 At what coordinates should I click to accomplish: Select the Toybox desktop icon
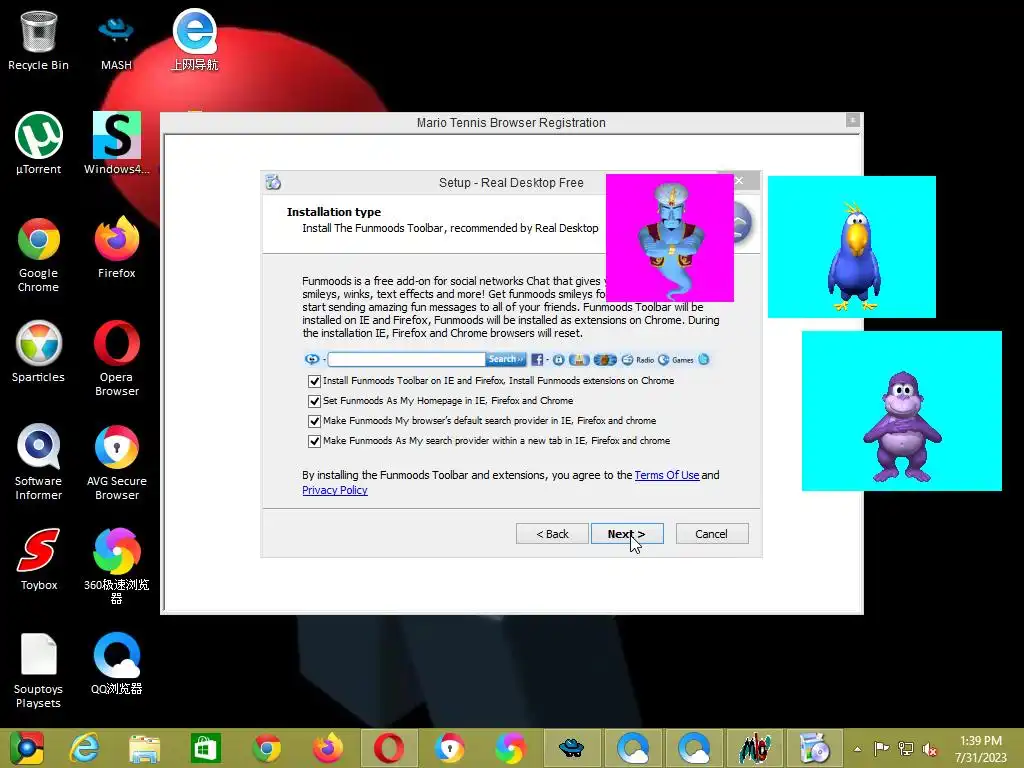(39, 560)
